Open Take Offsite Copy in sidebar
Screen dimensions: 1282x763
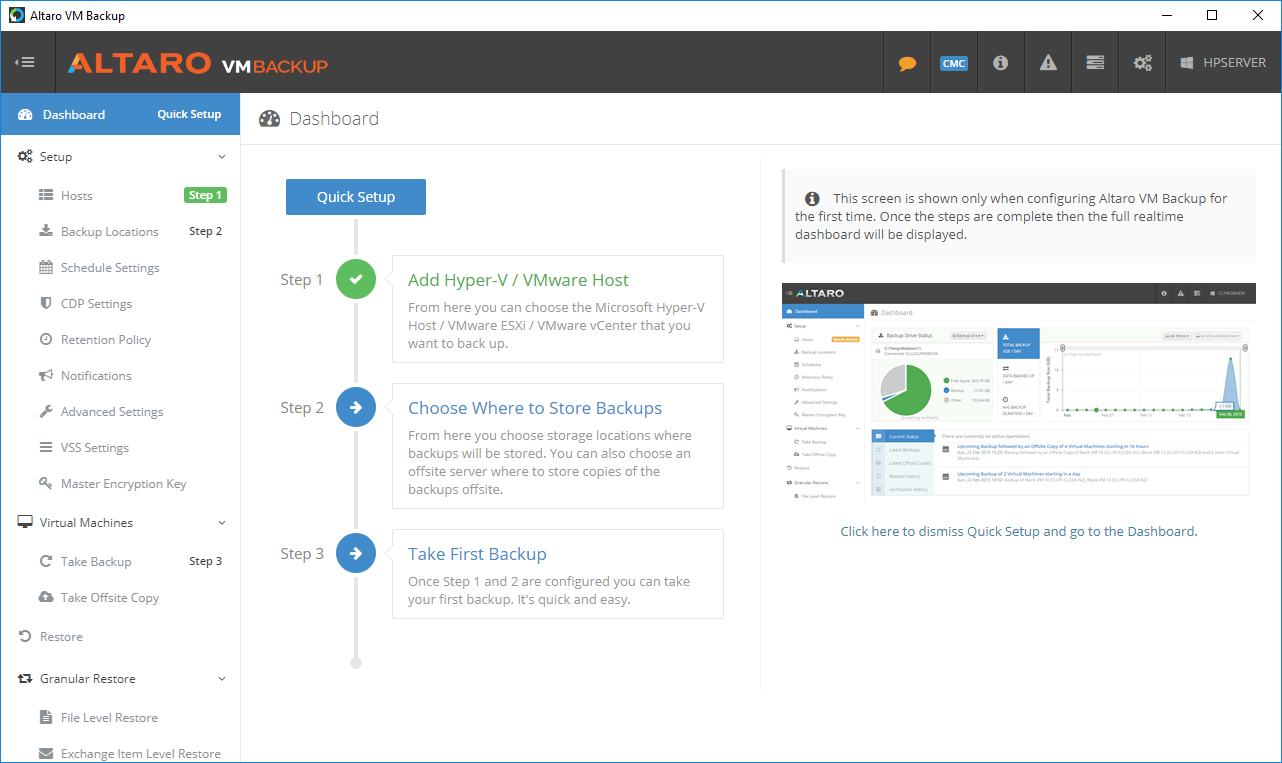(110, 598)
